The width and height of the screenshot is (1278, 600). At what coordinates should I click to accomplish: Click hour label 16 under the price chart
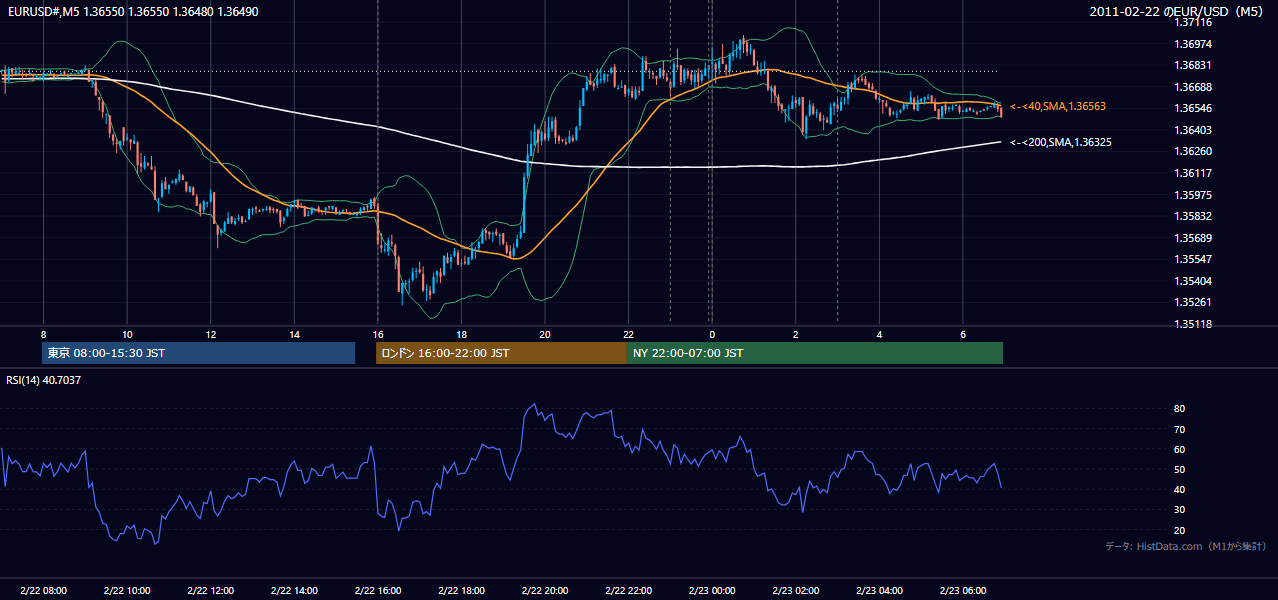378,334
